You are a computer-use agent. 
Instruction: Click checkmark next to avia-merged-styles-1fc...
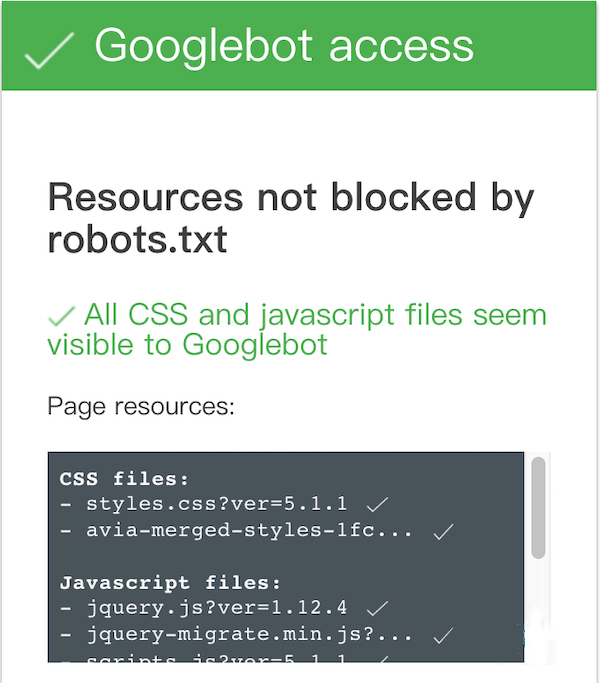443,531
